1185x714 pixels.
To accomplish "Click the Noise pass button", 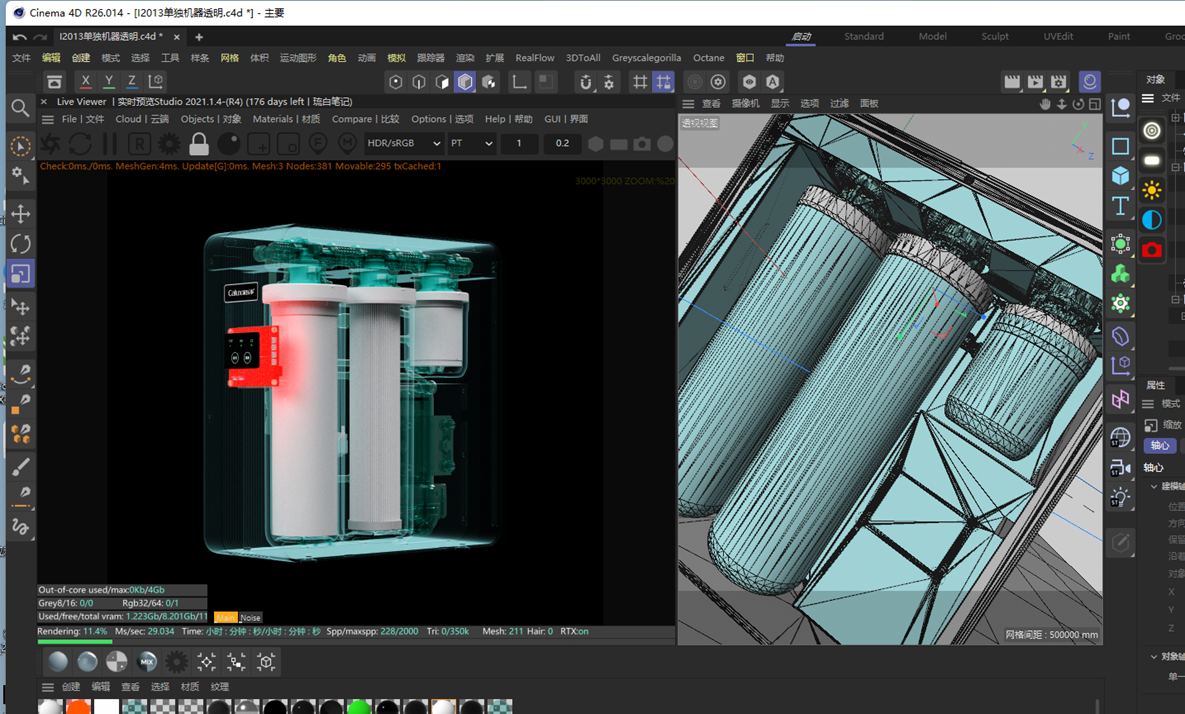I will (250, 617).
